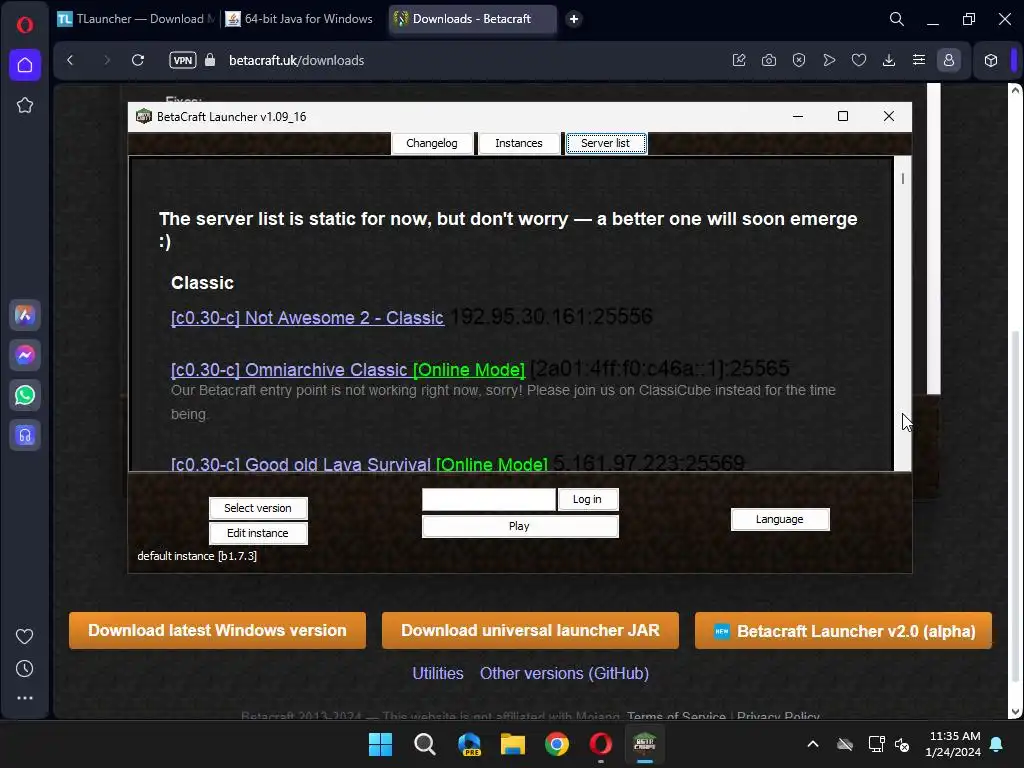
Task: Click Select version button
Action: pyautogui.click(x=258, y=508)
